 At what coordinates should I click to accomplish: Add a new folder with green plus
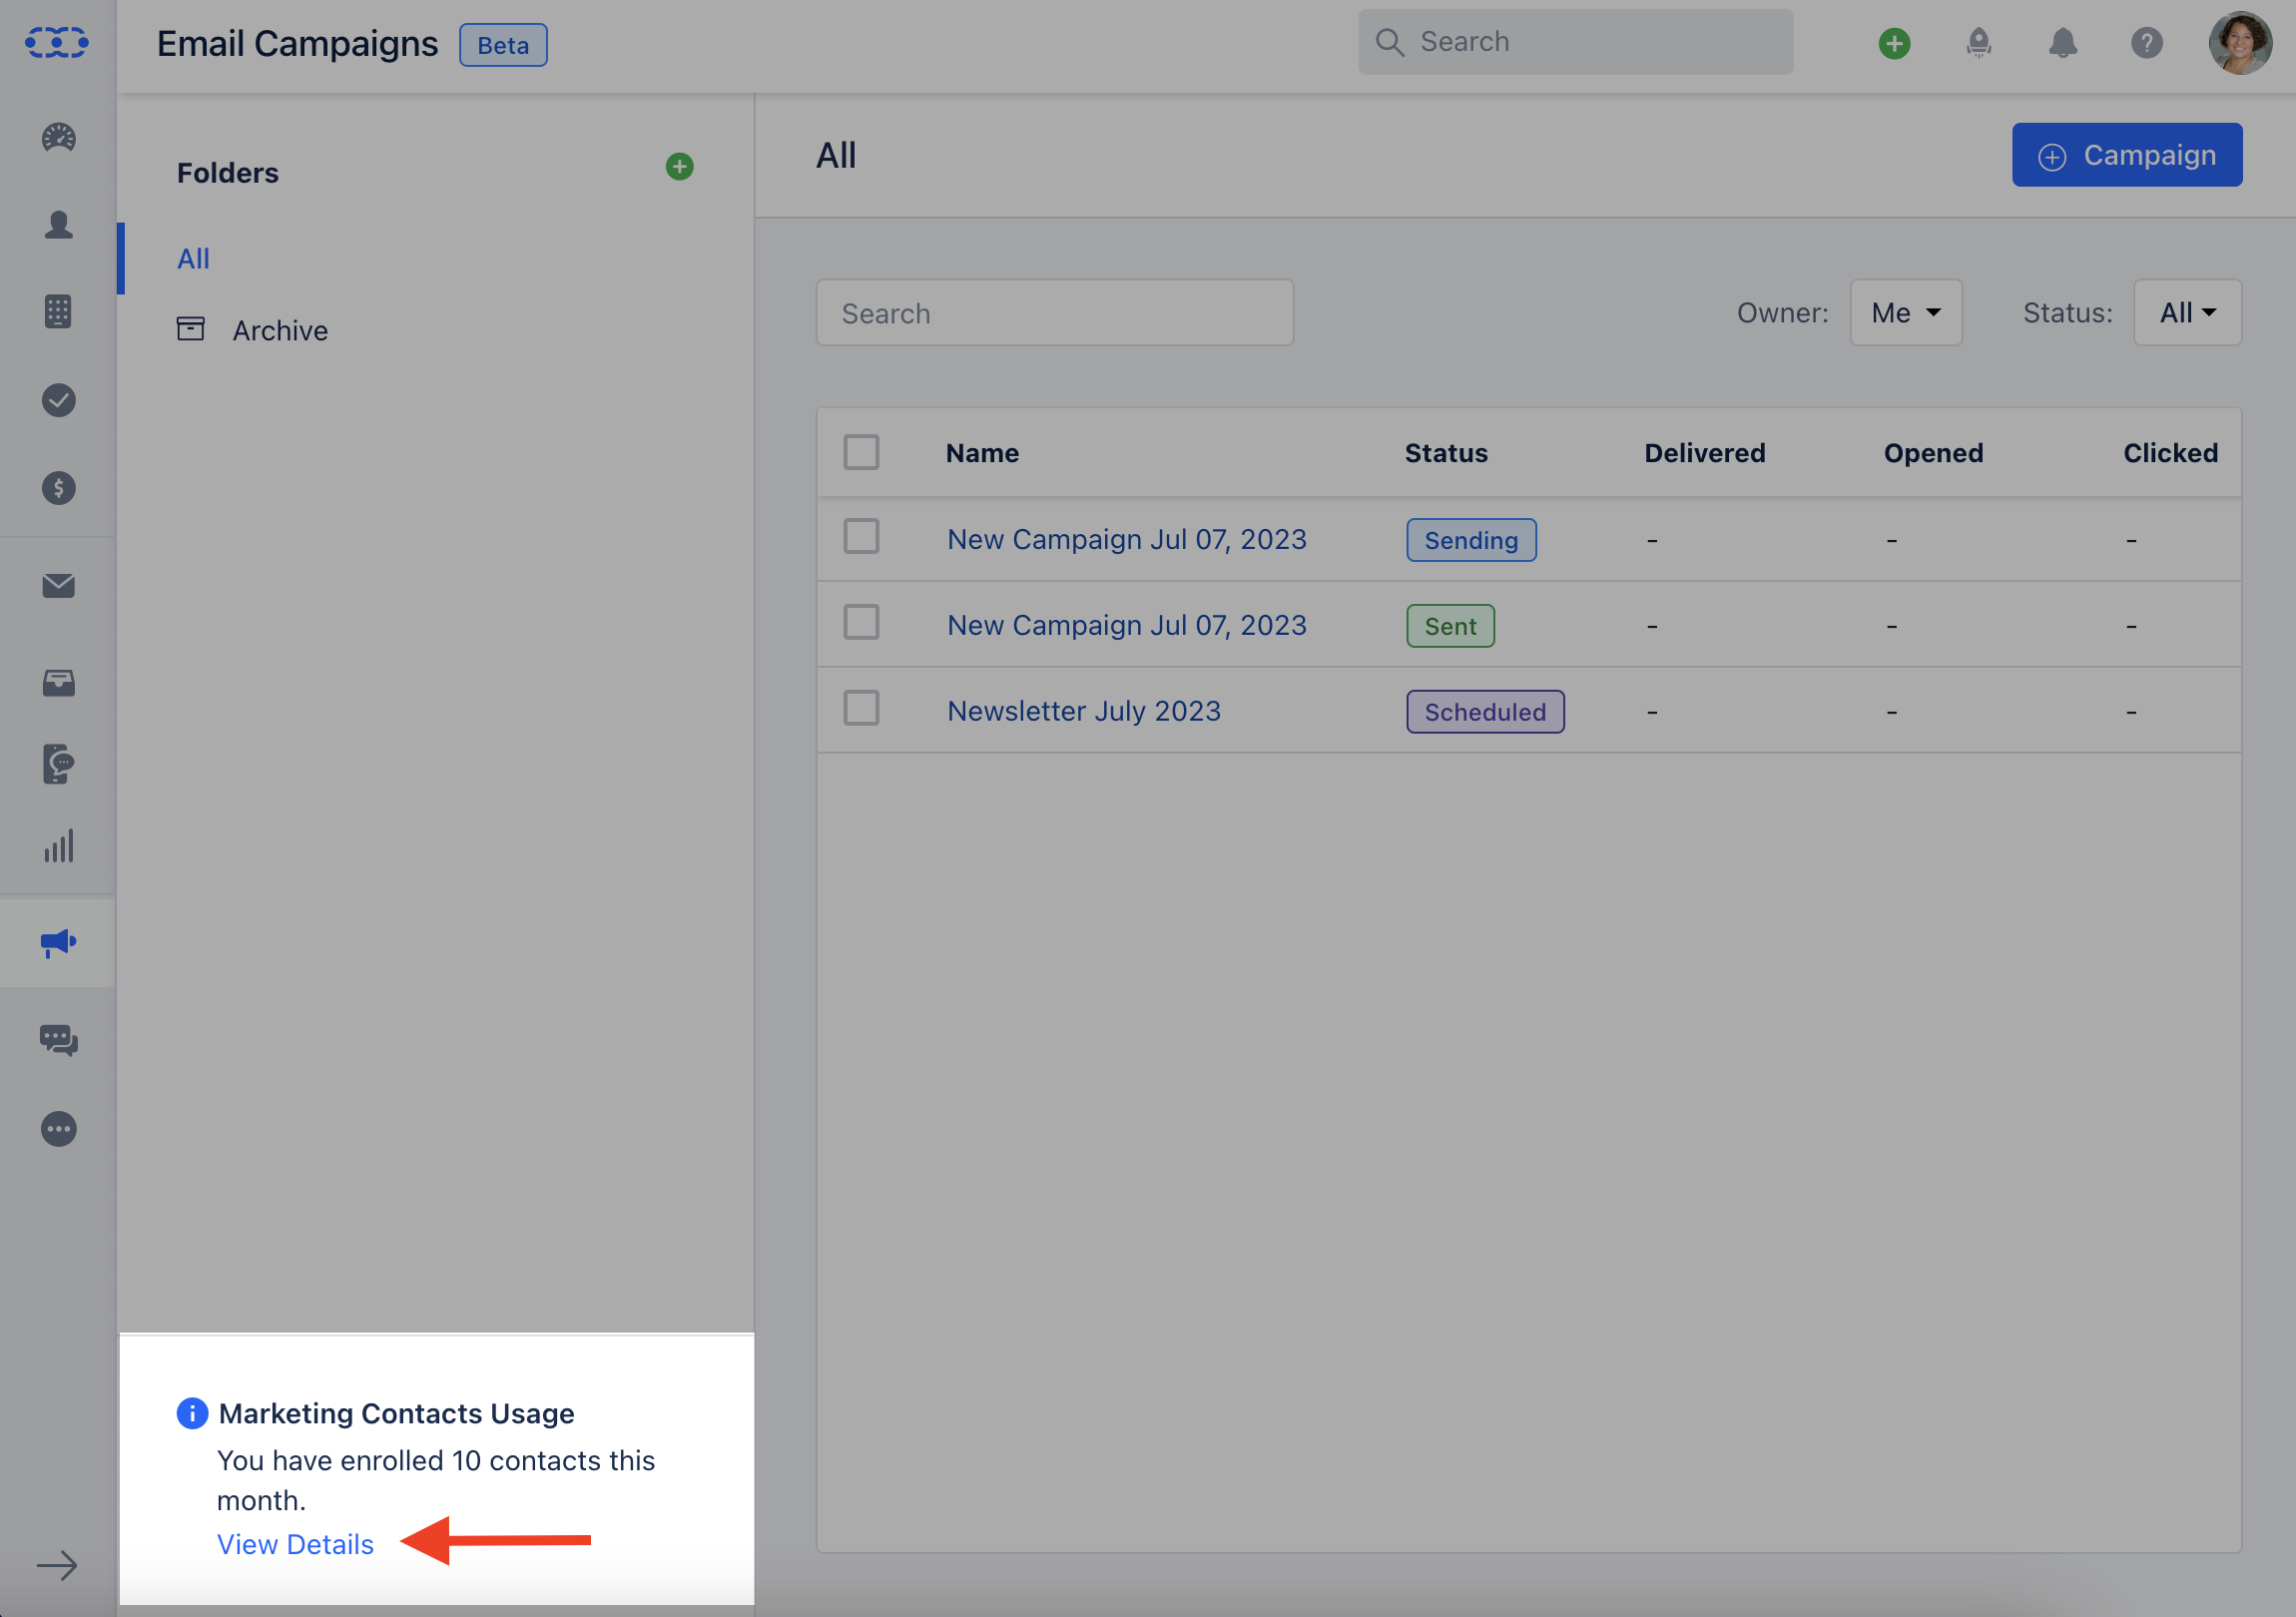[680, 167]
